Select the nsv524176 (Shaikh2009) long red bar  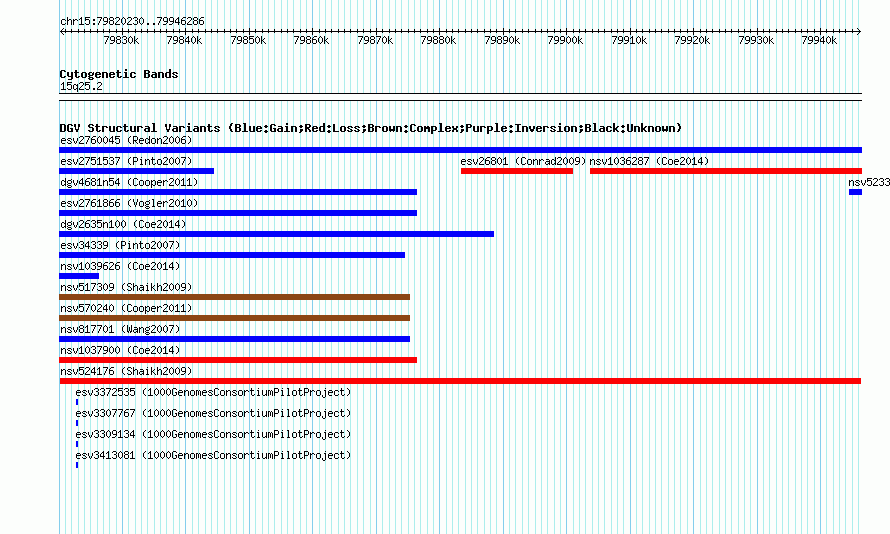[460, 381]
